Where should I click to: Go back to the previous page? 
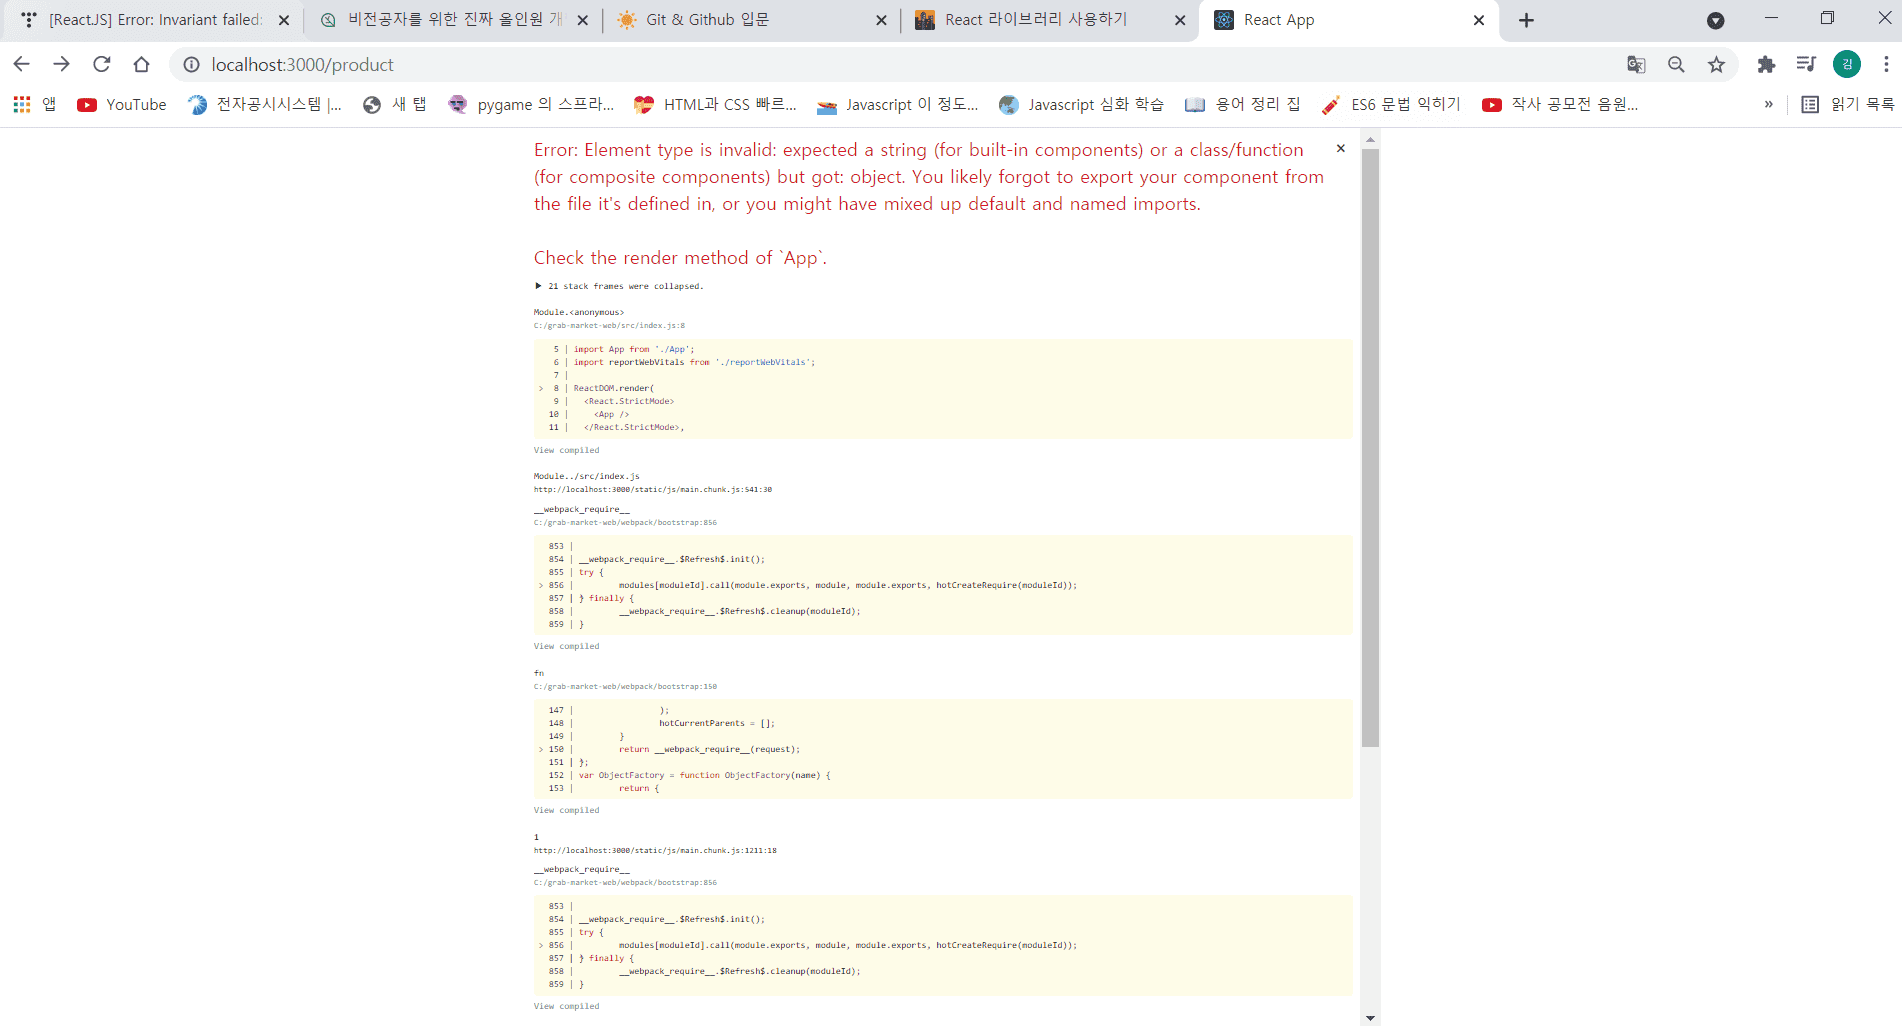point(22,64)
